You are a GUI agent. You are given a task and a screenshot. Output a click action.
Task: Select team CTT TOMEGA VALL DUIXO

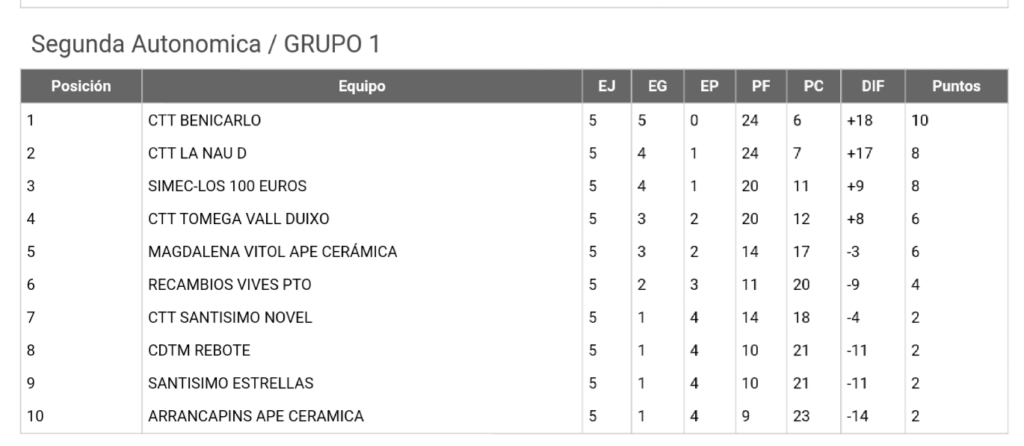pyautogui.click(x=238, y=219)
